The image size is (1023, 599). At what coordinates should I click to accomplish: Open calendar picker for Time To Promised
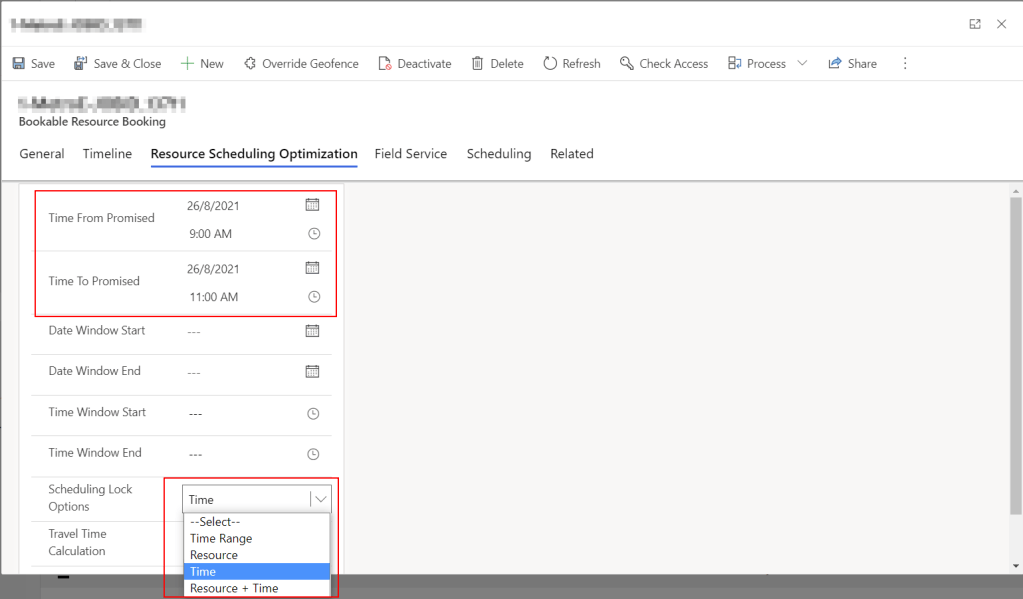coord(312,268)
